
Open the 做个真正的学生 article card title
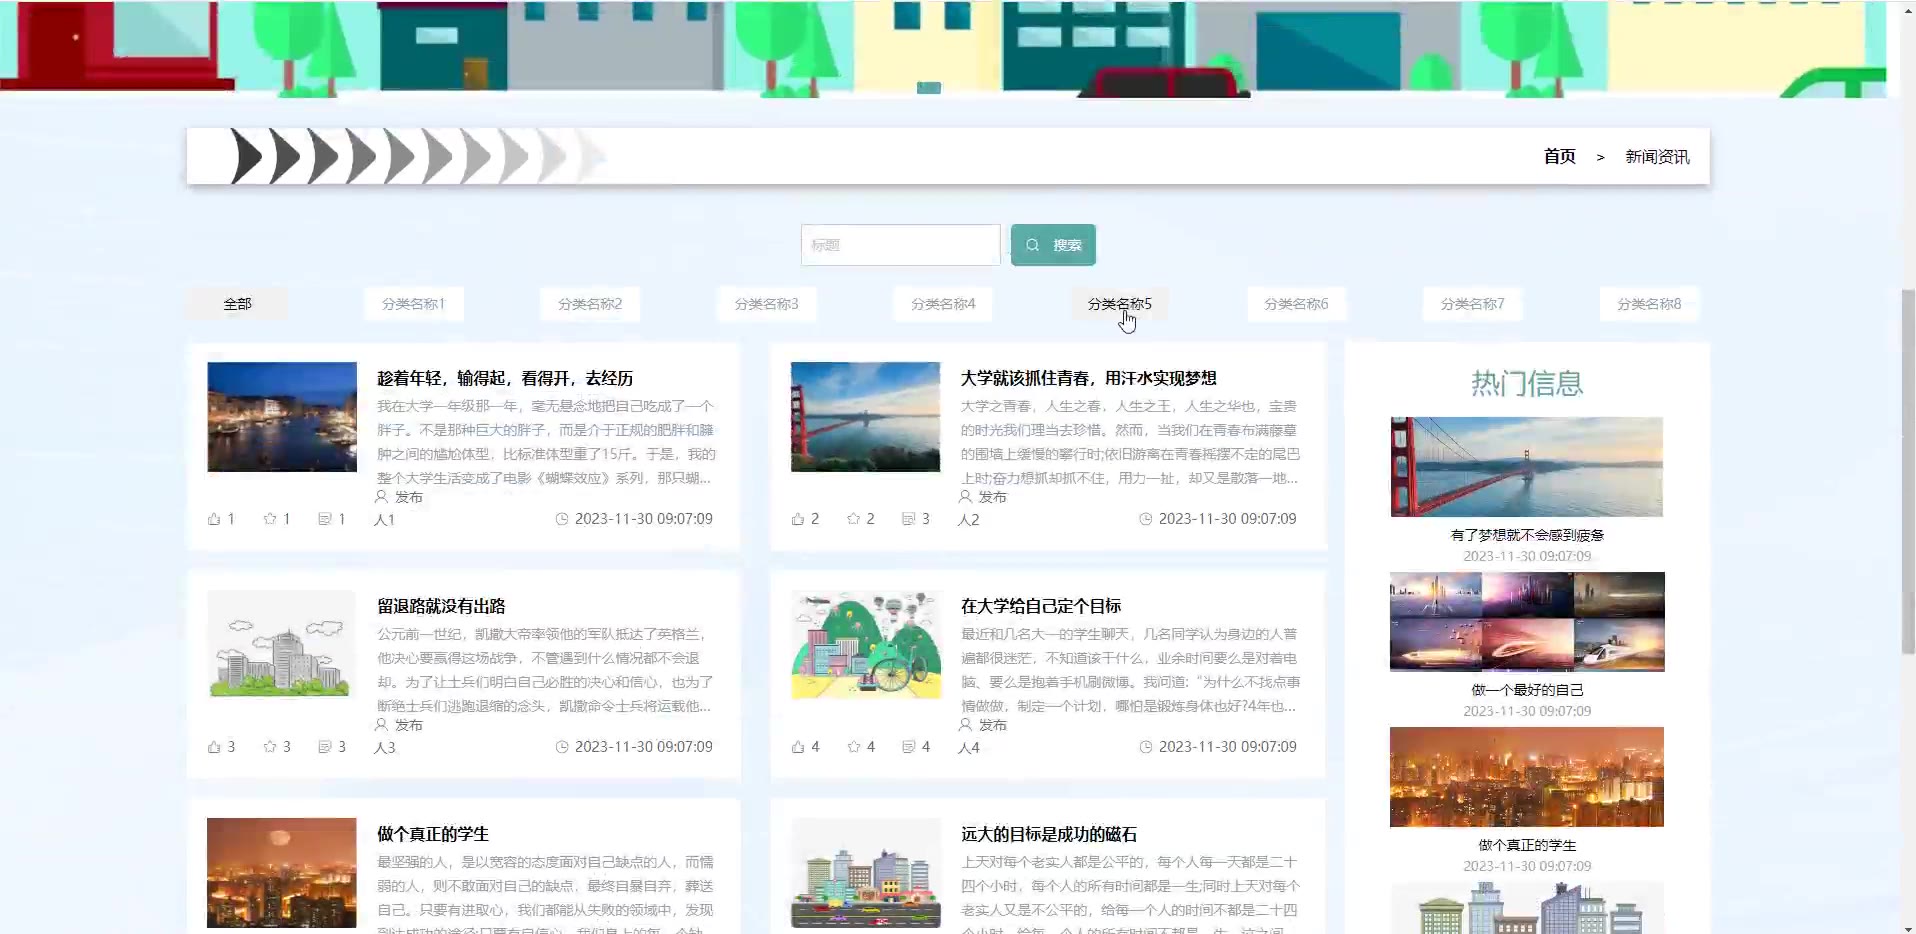click(x=433, y=834)
